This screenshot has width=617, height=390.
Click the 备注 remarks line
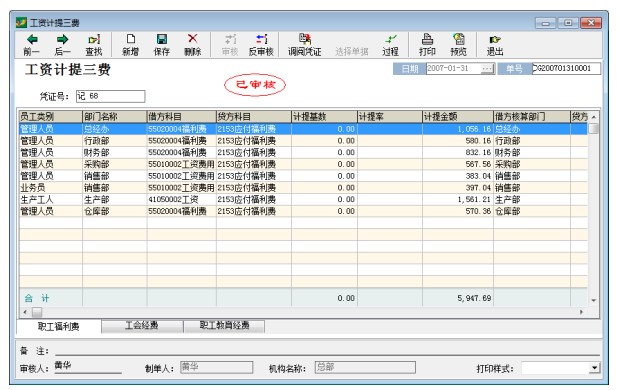pos(327,351)
